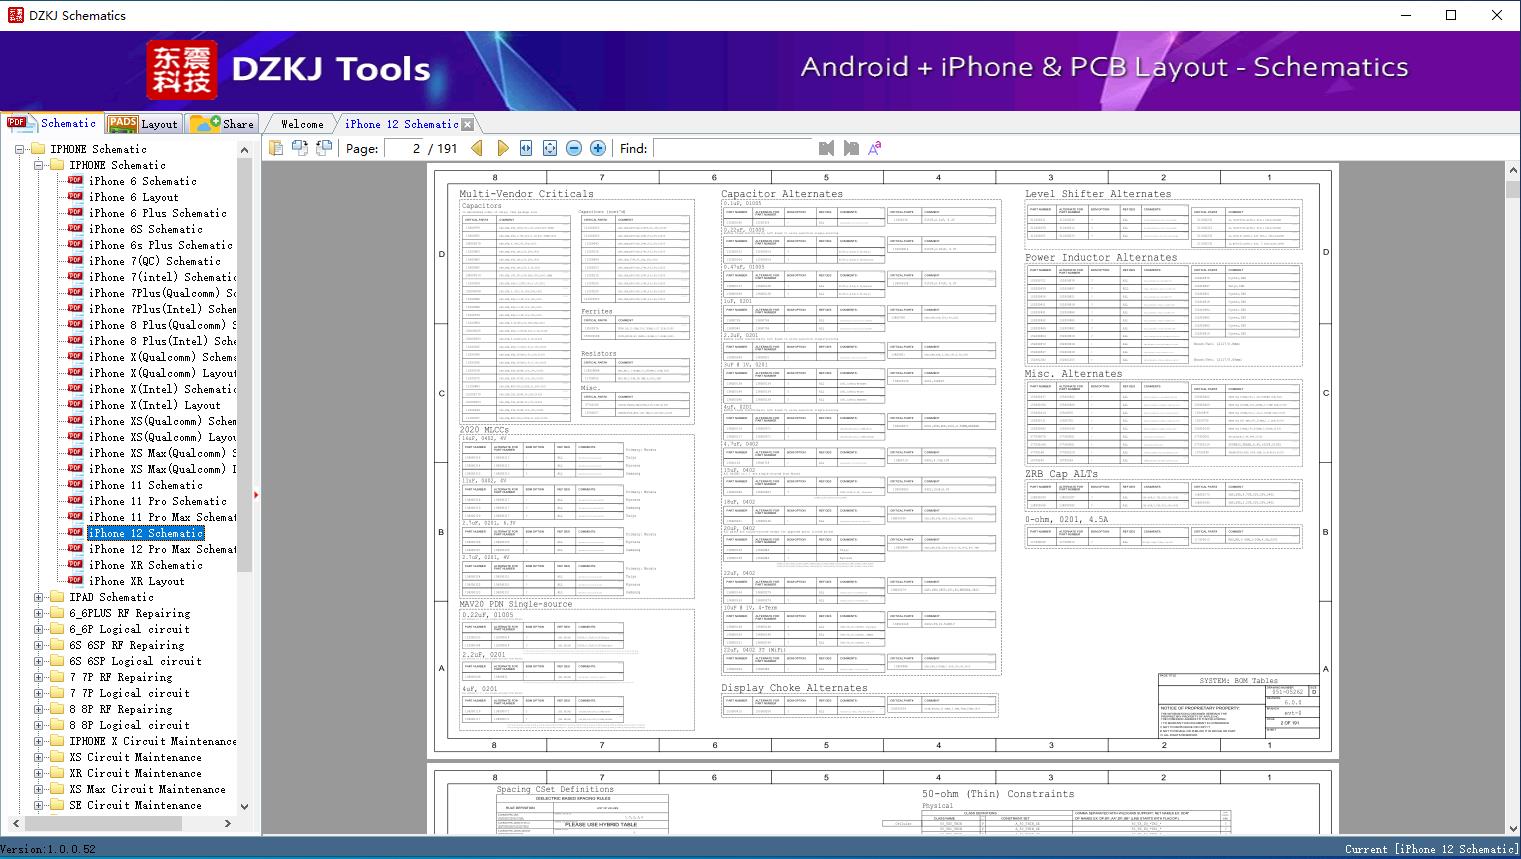Expand the 6_6PLUS RF Repairing folder
This screenshot has width=1521, height=859.
pos(39,613)
